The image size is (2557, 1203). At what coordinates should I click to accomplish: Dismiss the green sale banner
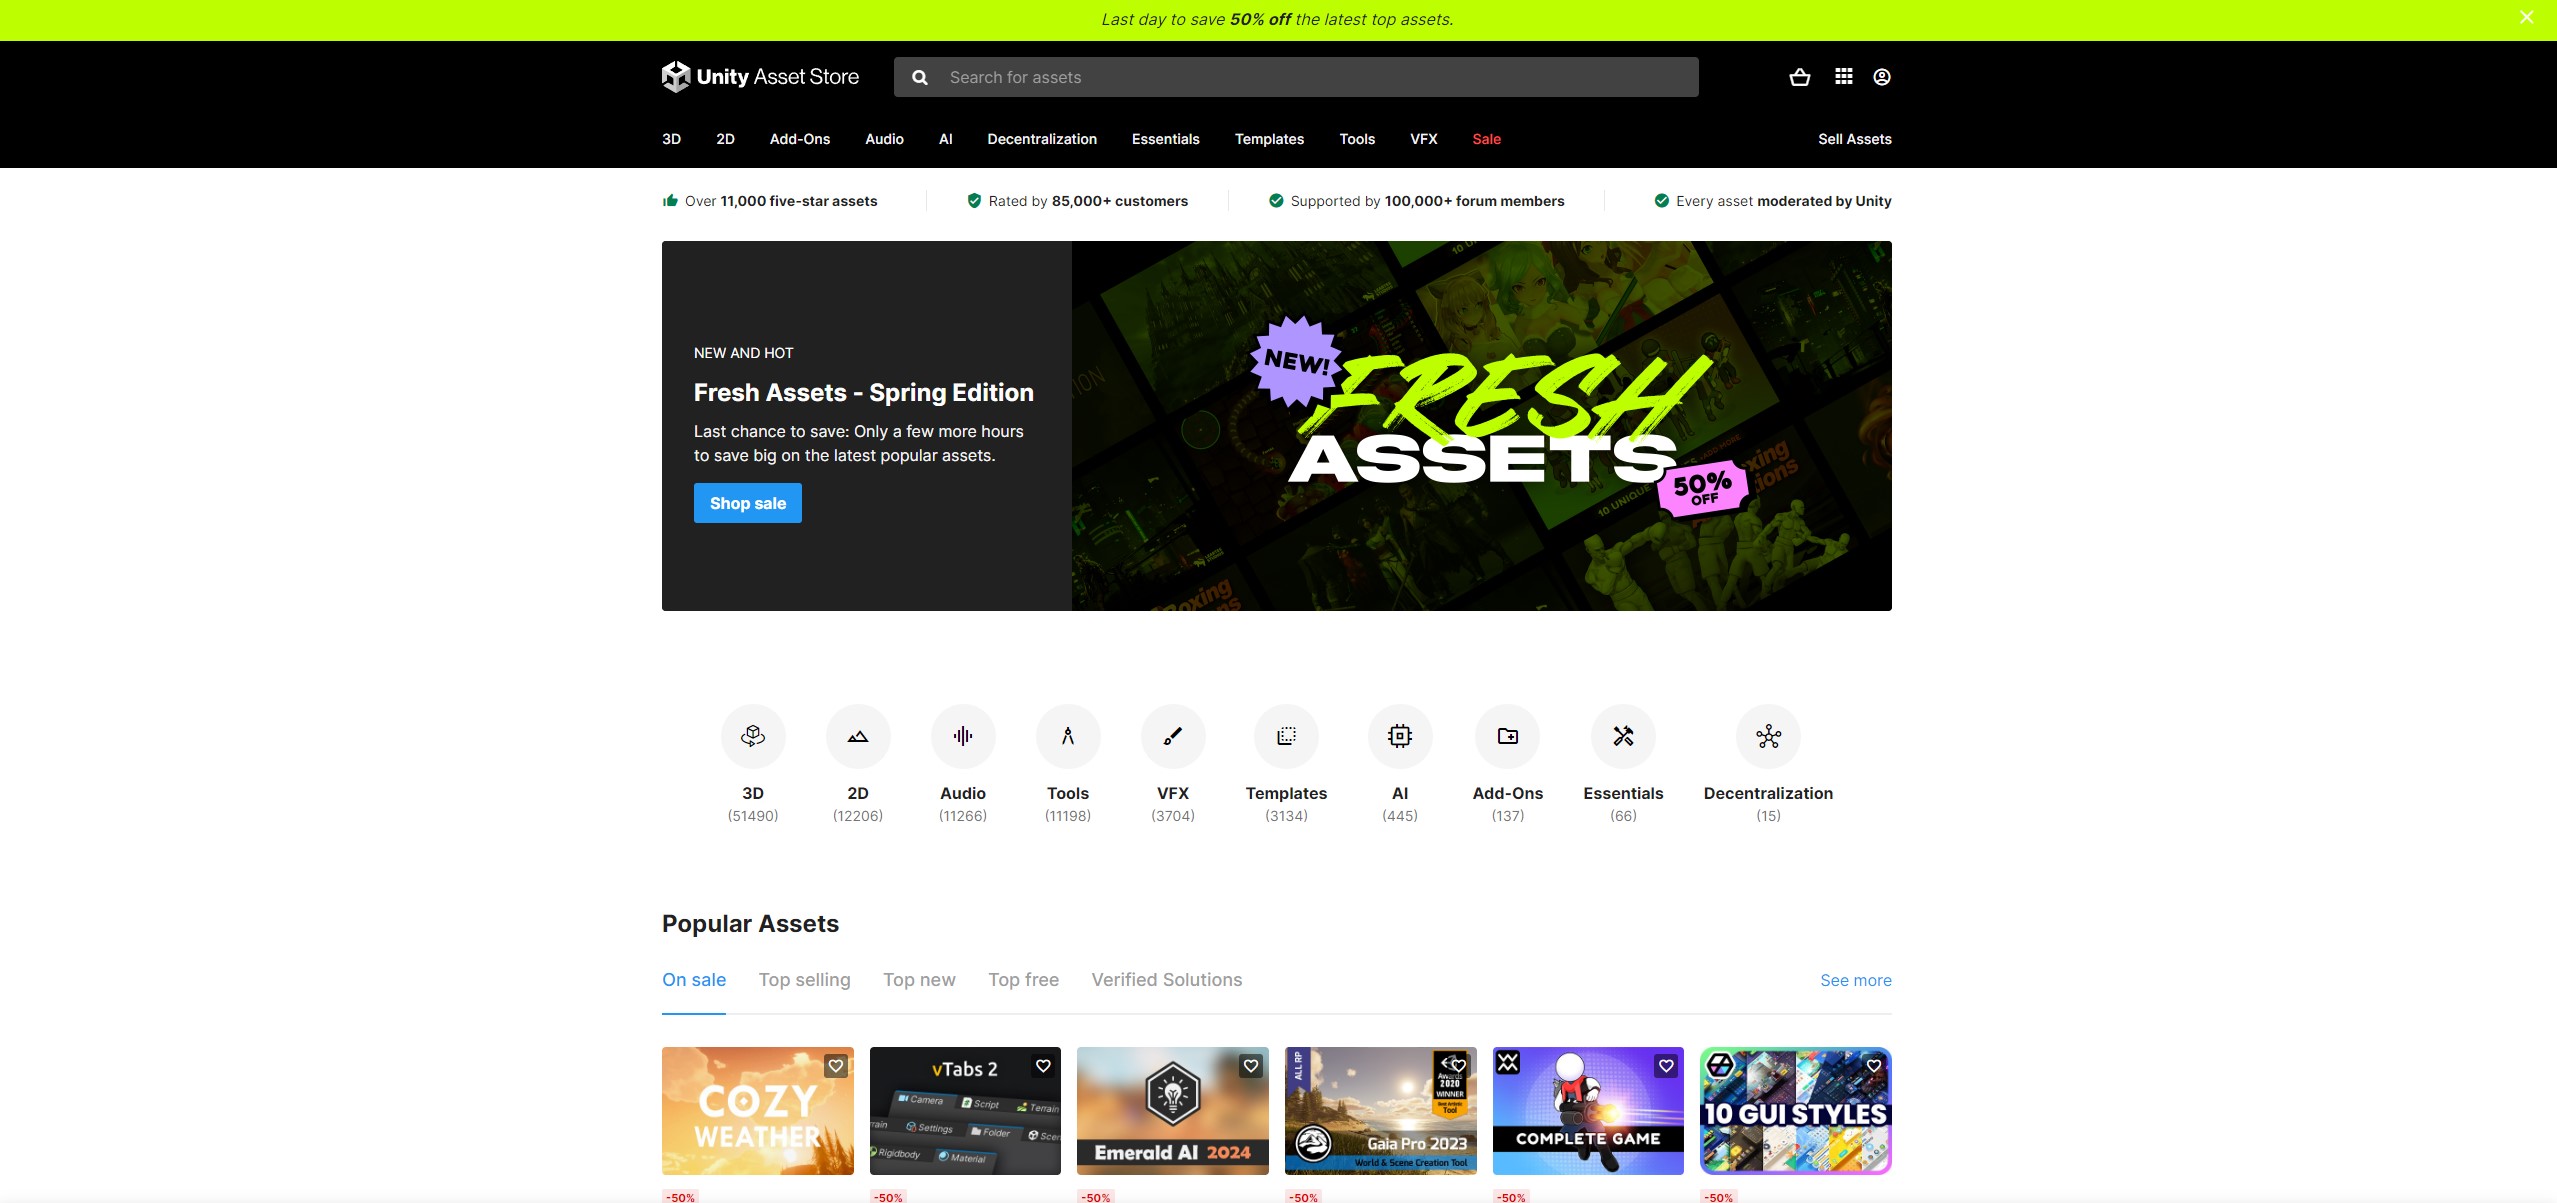[x=2526, y=18]
